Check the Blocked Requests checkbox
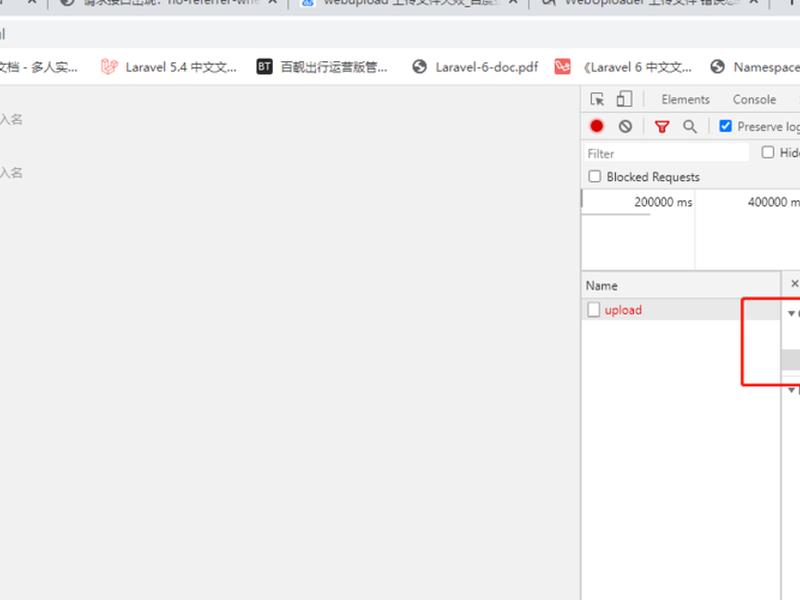800x600 pixels. coord(594,177)
